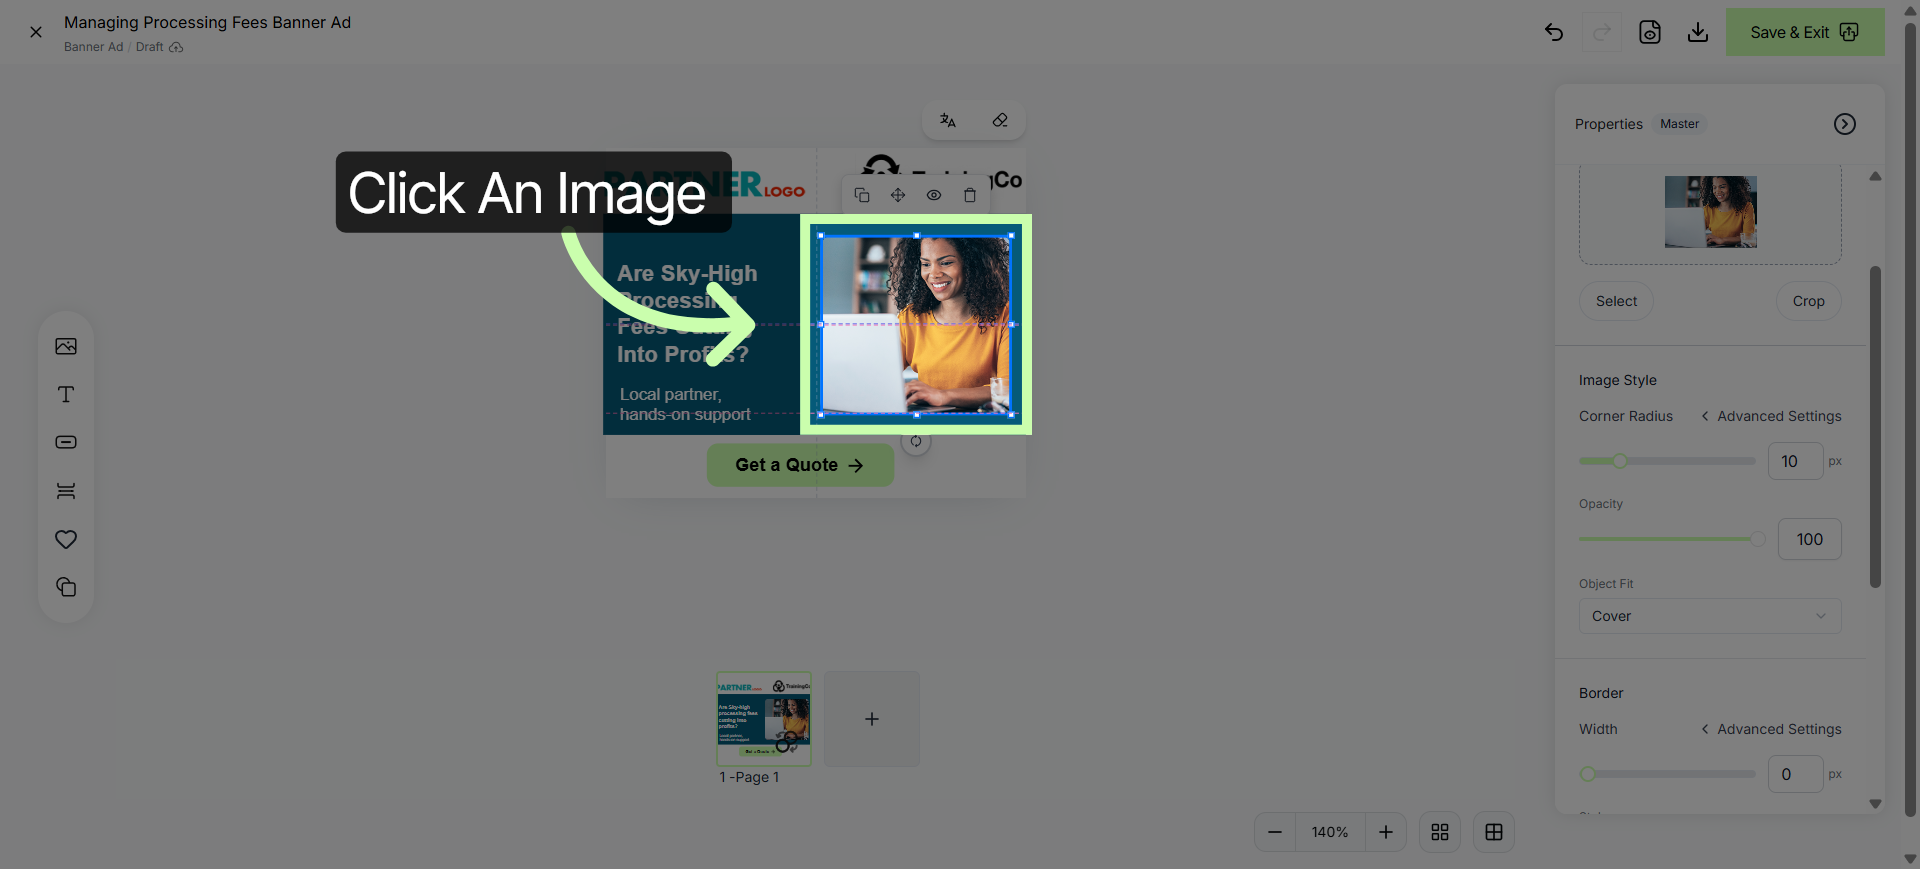The height and width of the screenshot is (869, 1920).
Task: Open Border Width Advanced Settings
Action: tap(1772, 729)
